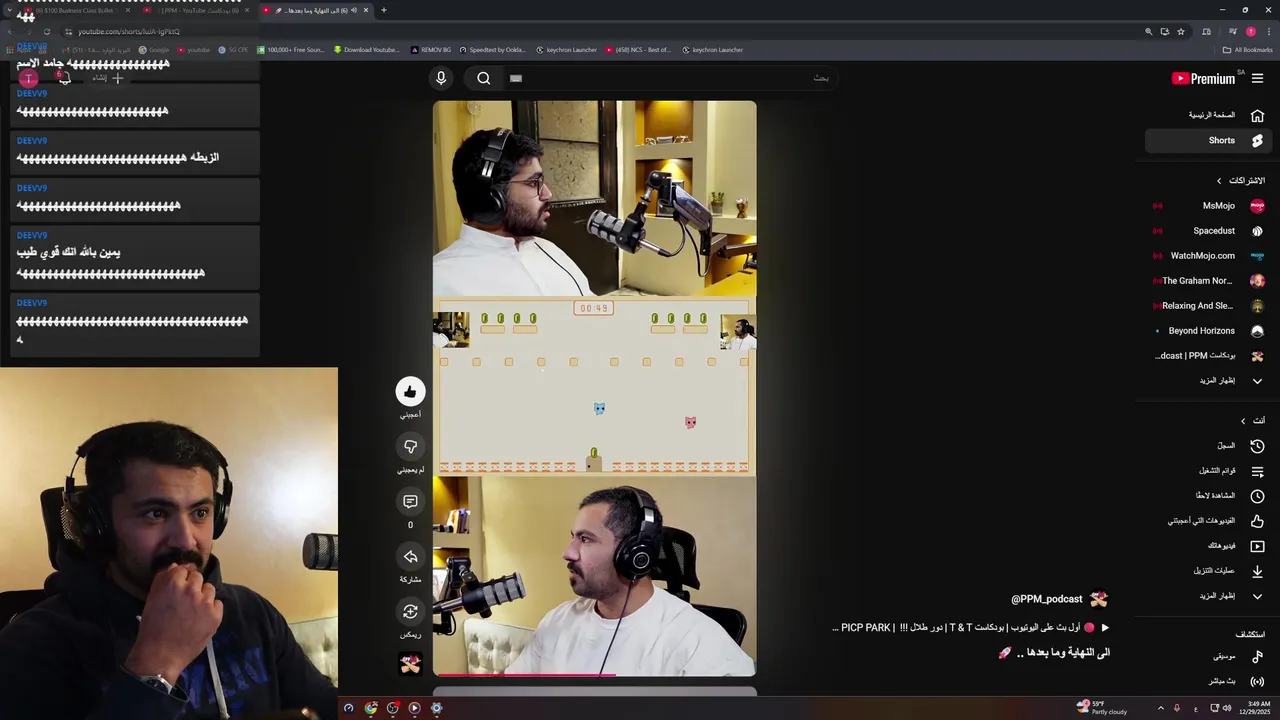Click the address bar URL
This screenshot has height=720, width=1280.
129,31
